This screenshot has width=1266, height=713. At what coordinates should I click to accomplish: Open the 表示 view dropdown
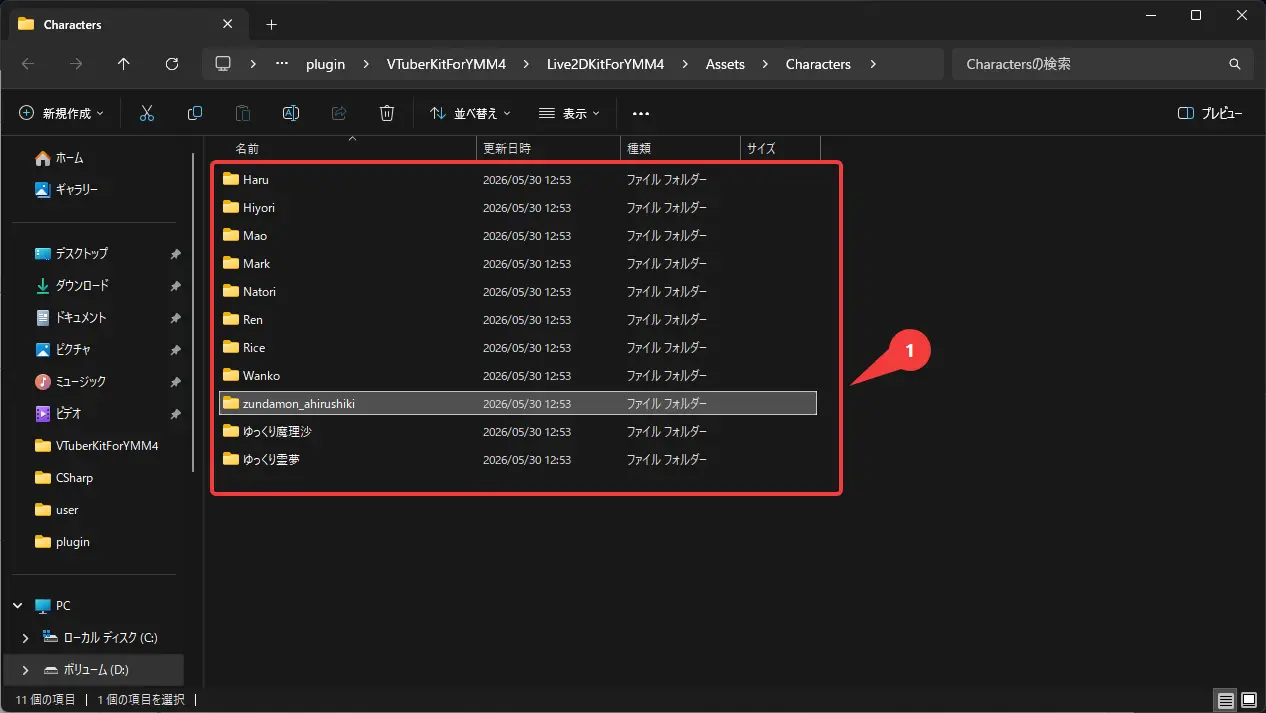tap(569, 113)
